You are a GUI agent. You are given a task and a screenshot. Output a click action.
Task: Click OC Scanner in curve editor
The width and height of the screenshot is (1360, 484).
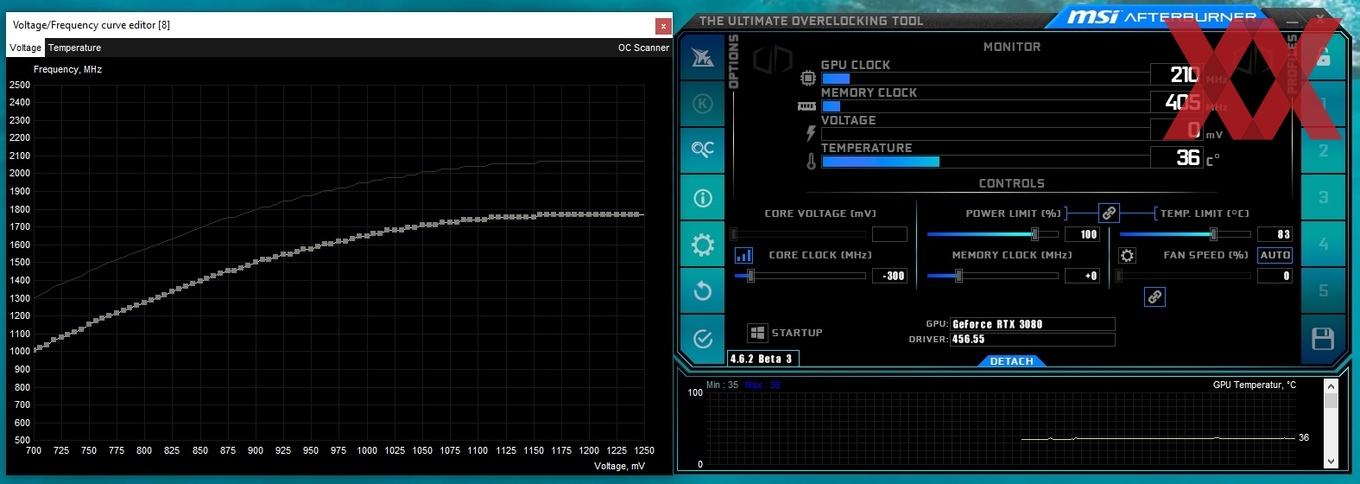coord(644,47)
